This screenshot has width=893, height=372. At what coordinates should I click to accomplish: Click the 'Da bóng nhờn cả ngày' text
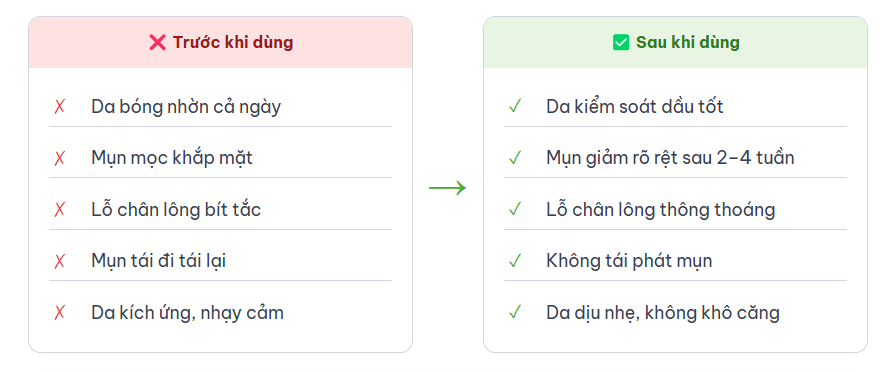tap(186, 107)
